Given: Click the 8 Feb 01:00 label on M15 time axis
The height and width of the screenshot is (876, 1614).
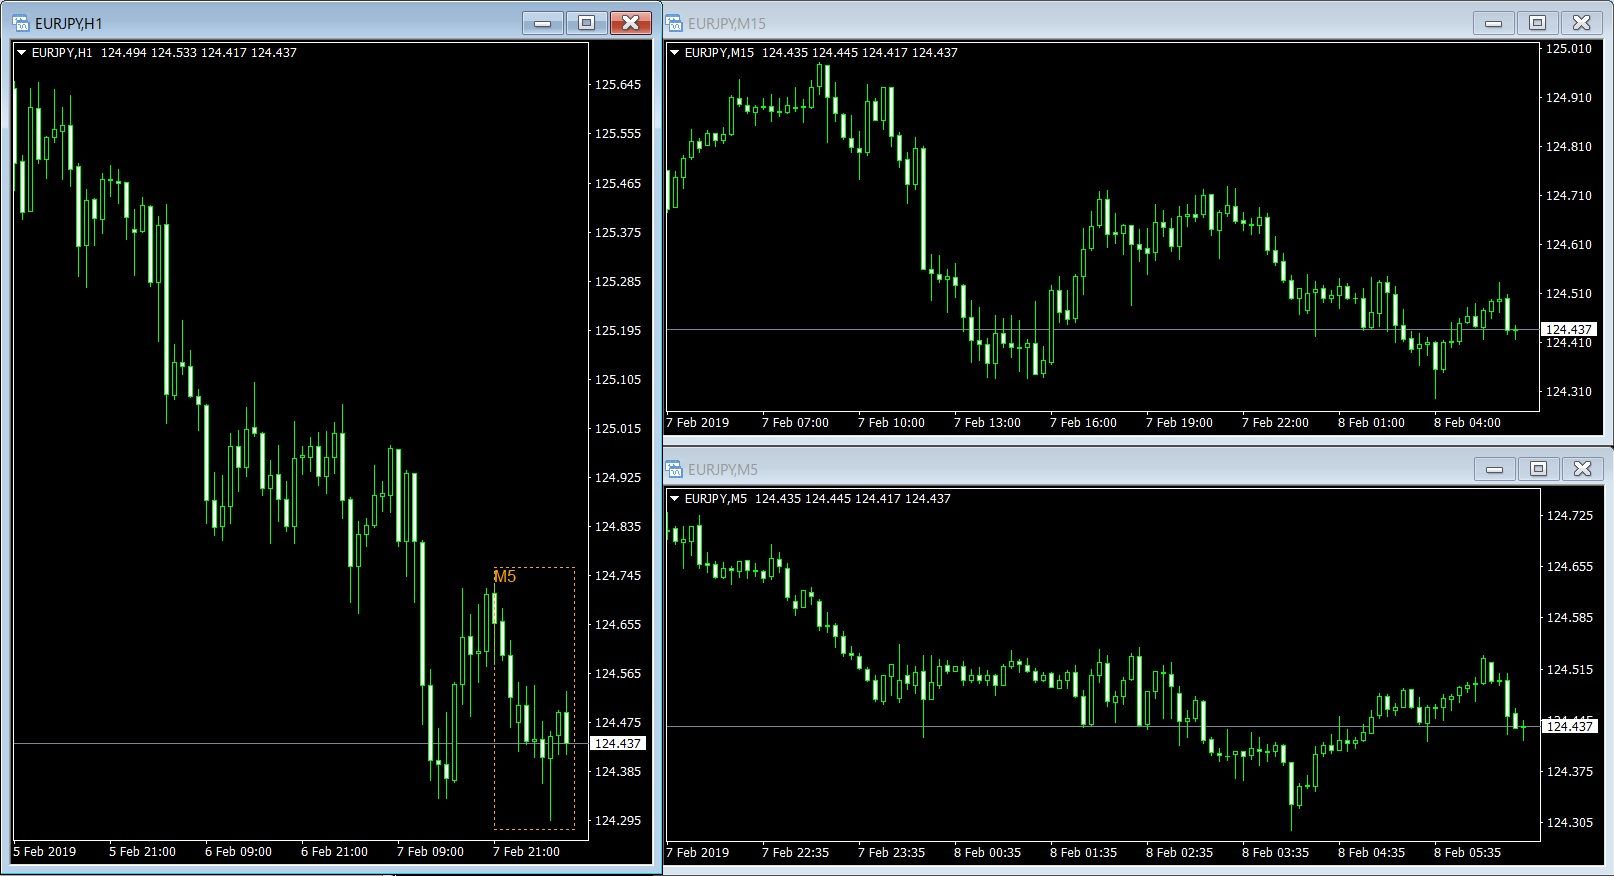Looking at the screenshot, I should point(1371,423).
